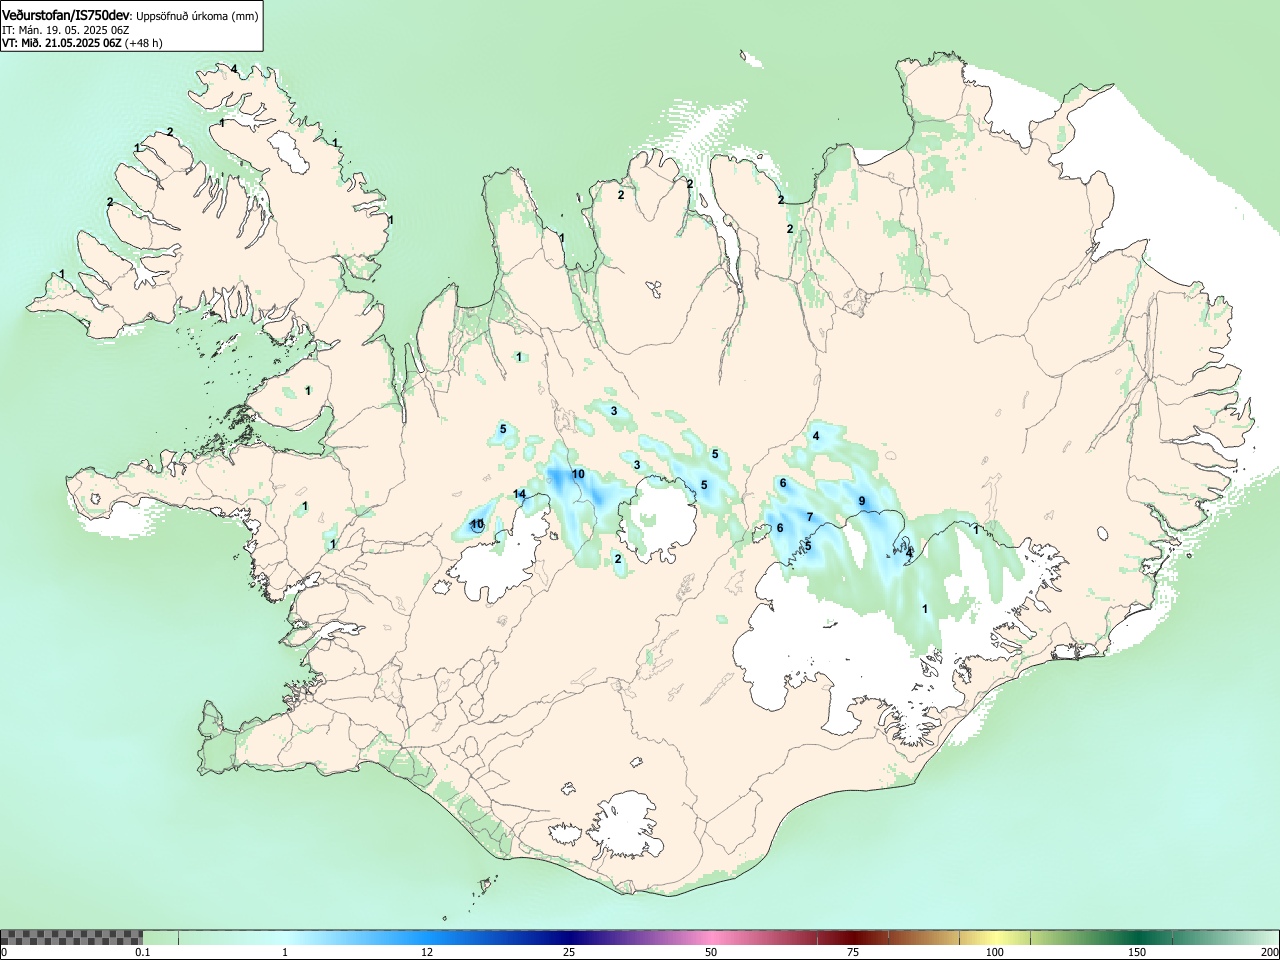Click the small Vestmannaeyjar island off the south coast
Image resolution: width=1280 pixels, height=960 pixels.
click(x=487, y=886)
